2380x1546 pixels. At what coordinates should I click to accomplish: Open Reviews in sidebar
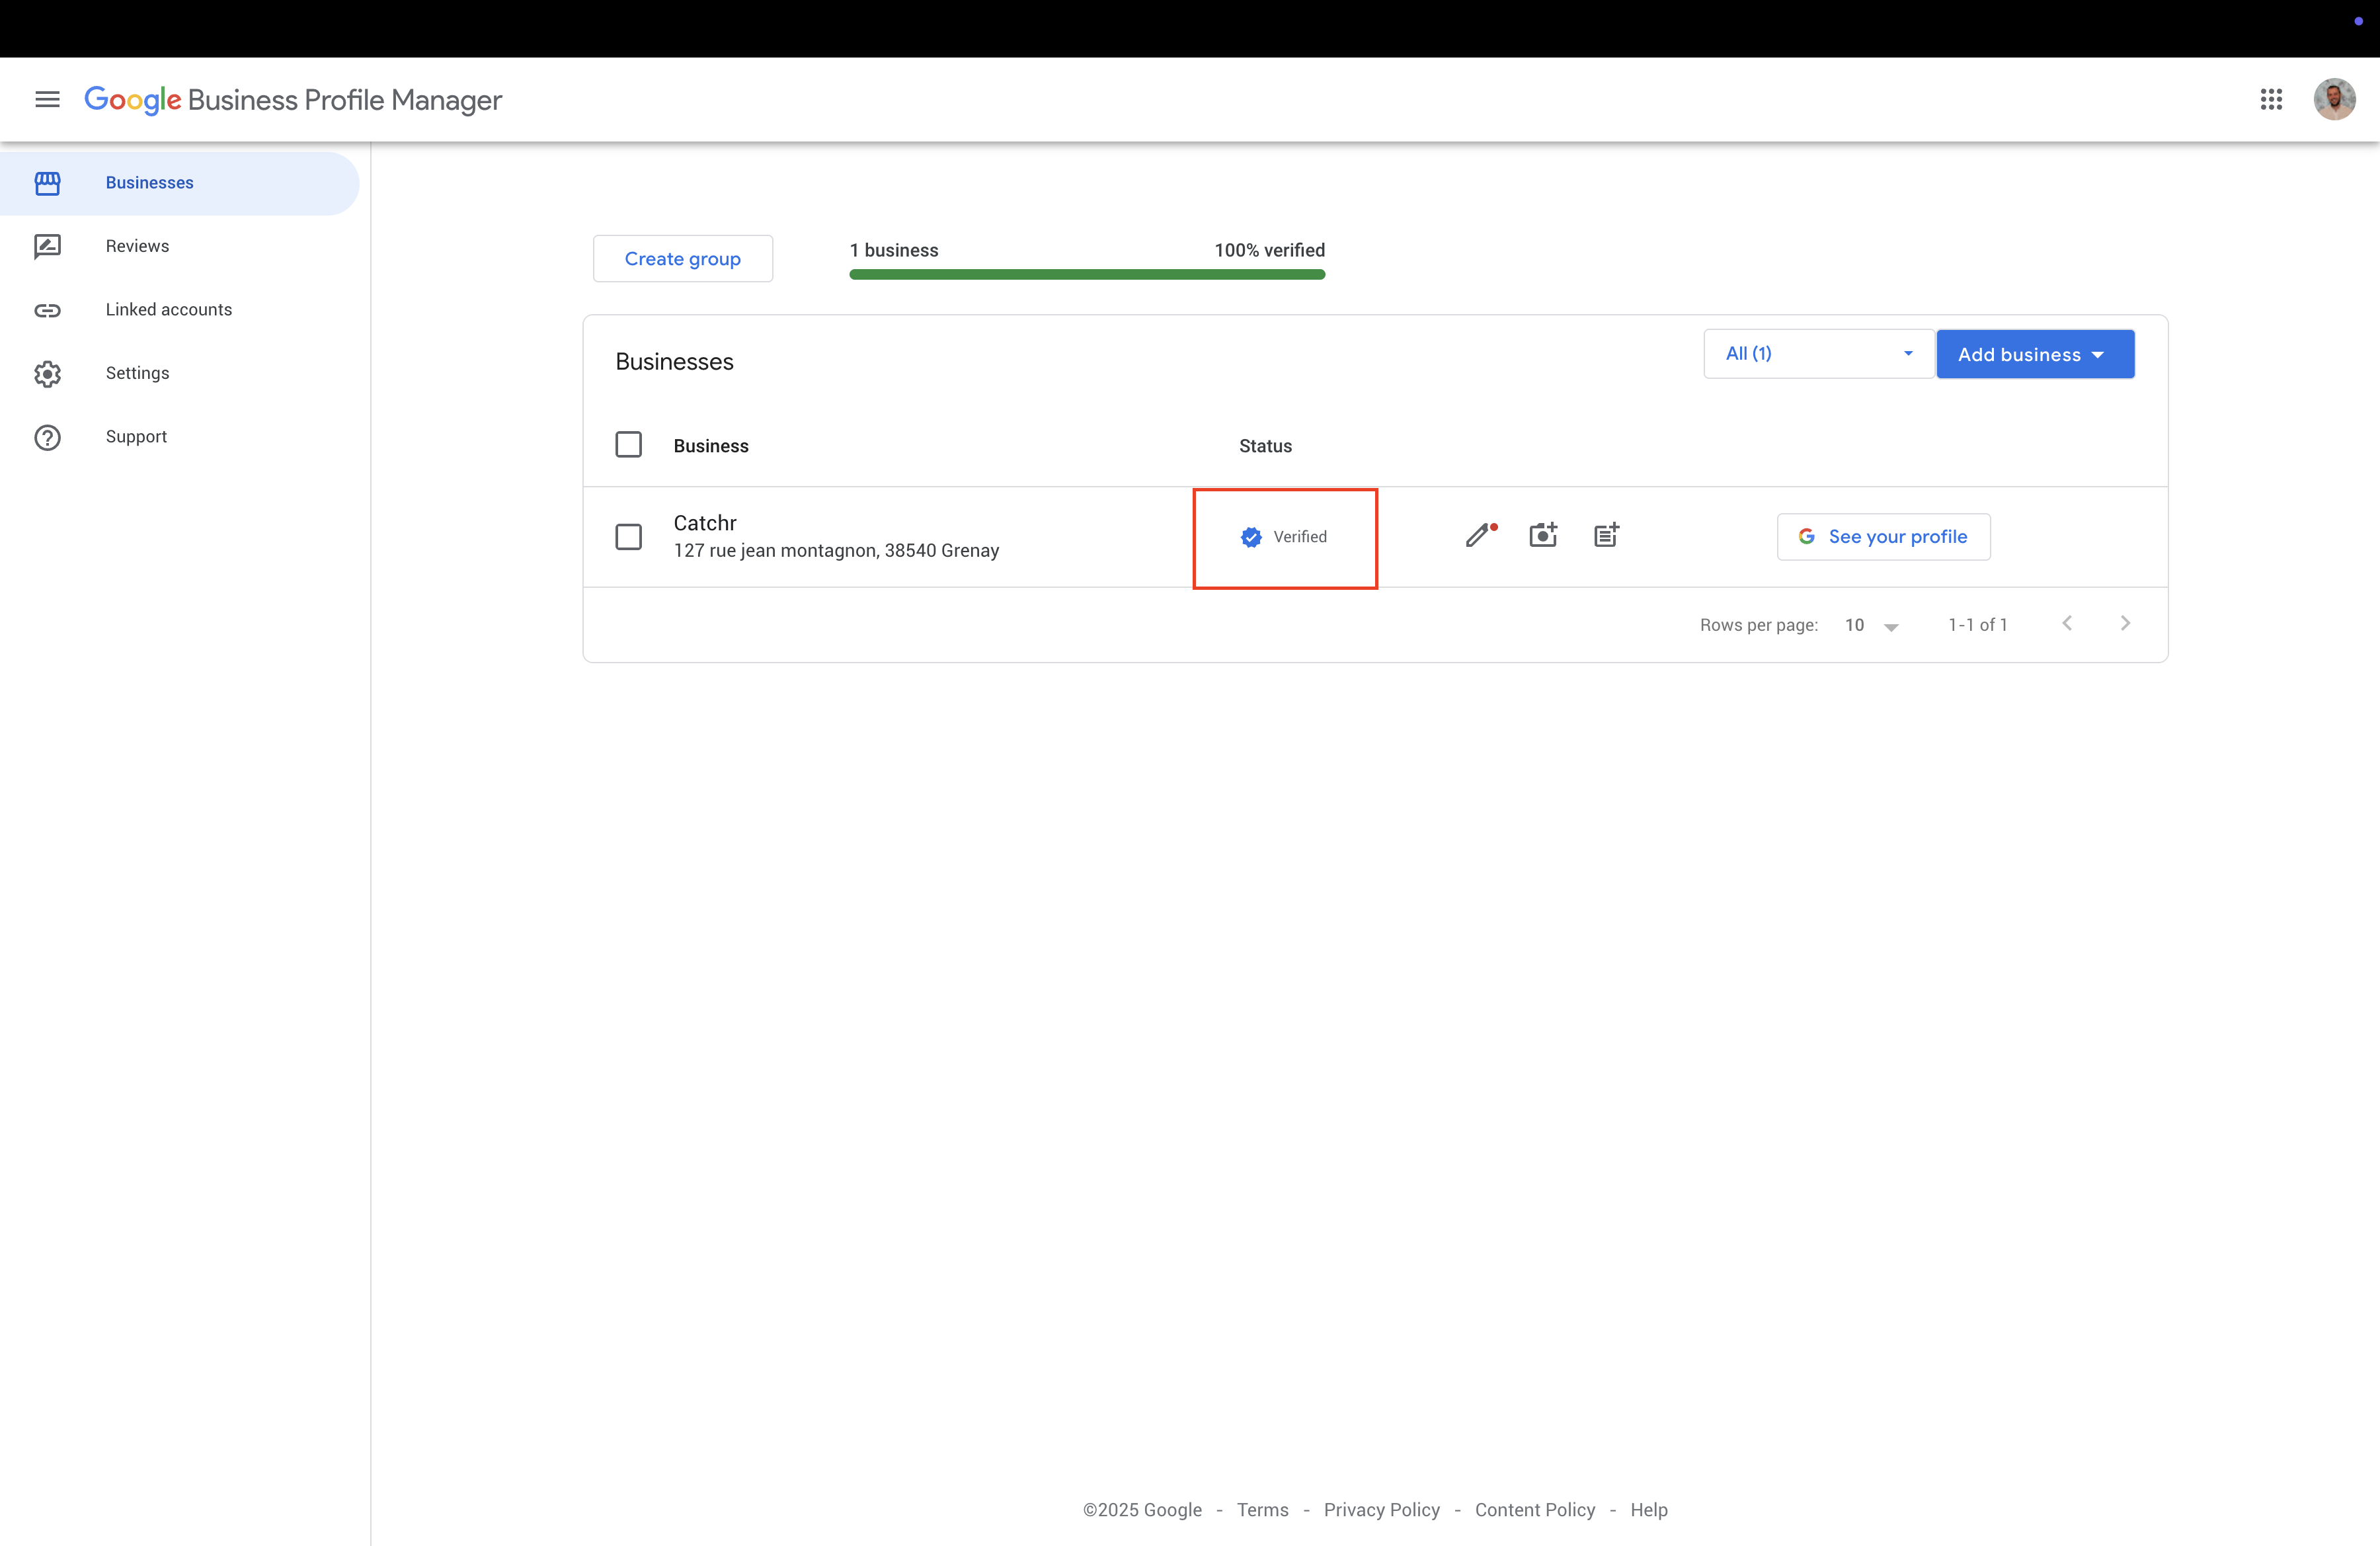(x=179, y=246)
